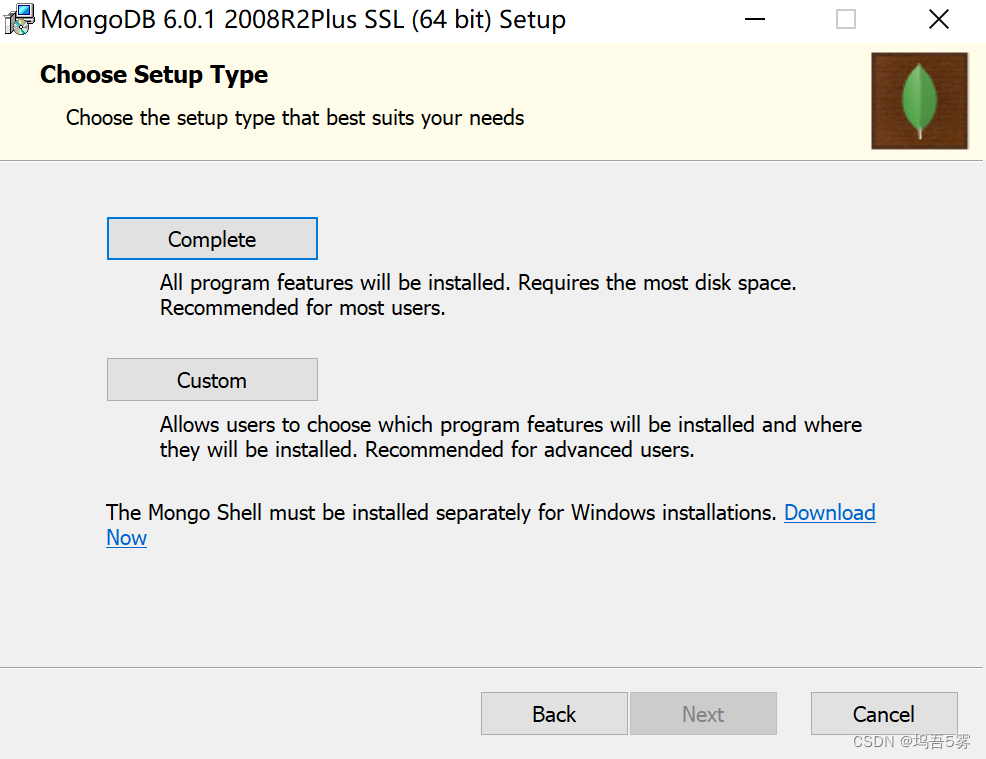Click the greyed-out Next button
Image resolution: width=986 pixels, height=759 pixels.
tap(703, 714)
